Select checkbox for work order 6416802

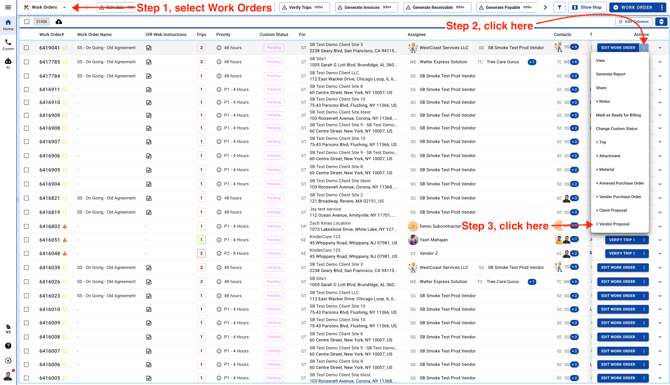coord(26,226)
